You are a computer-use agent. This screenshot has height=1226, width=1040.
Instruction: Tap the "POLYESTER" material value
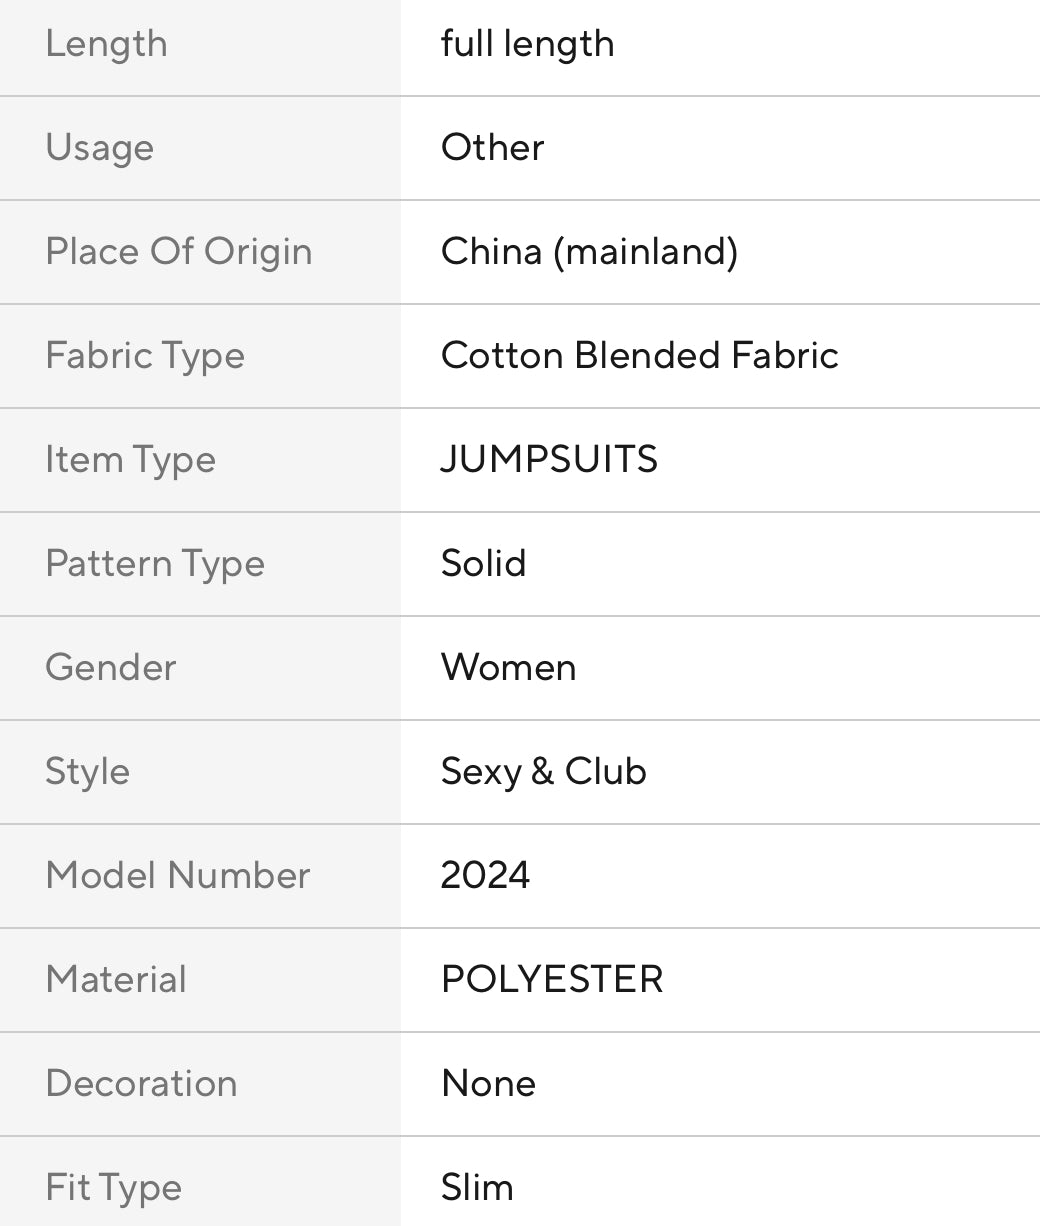[x=552, y=980]
